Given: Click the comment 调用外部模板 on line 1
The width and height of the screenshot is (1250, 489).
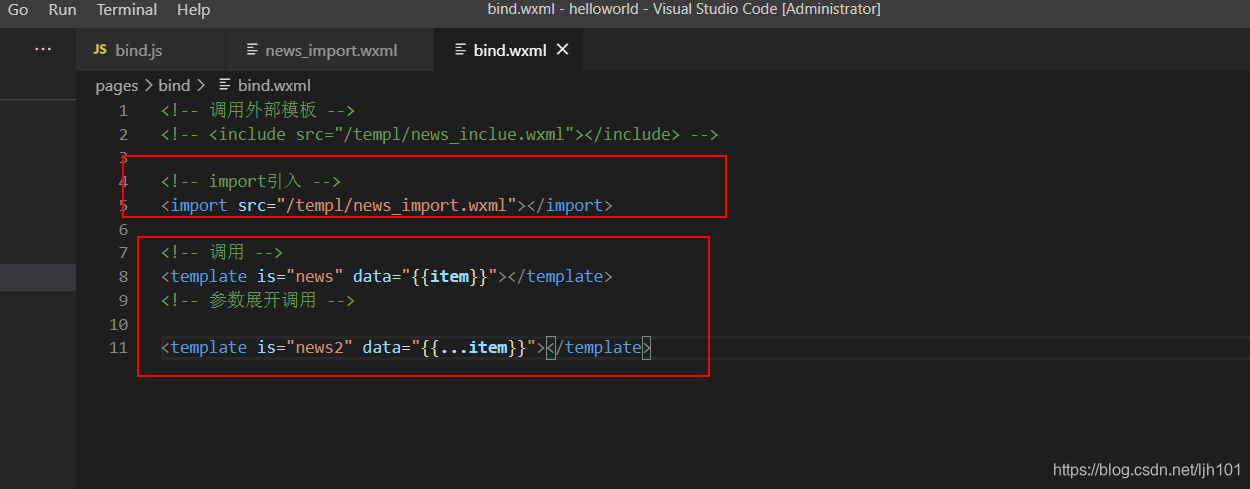Looking at the screenshot, I should (x=258, y=111).
